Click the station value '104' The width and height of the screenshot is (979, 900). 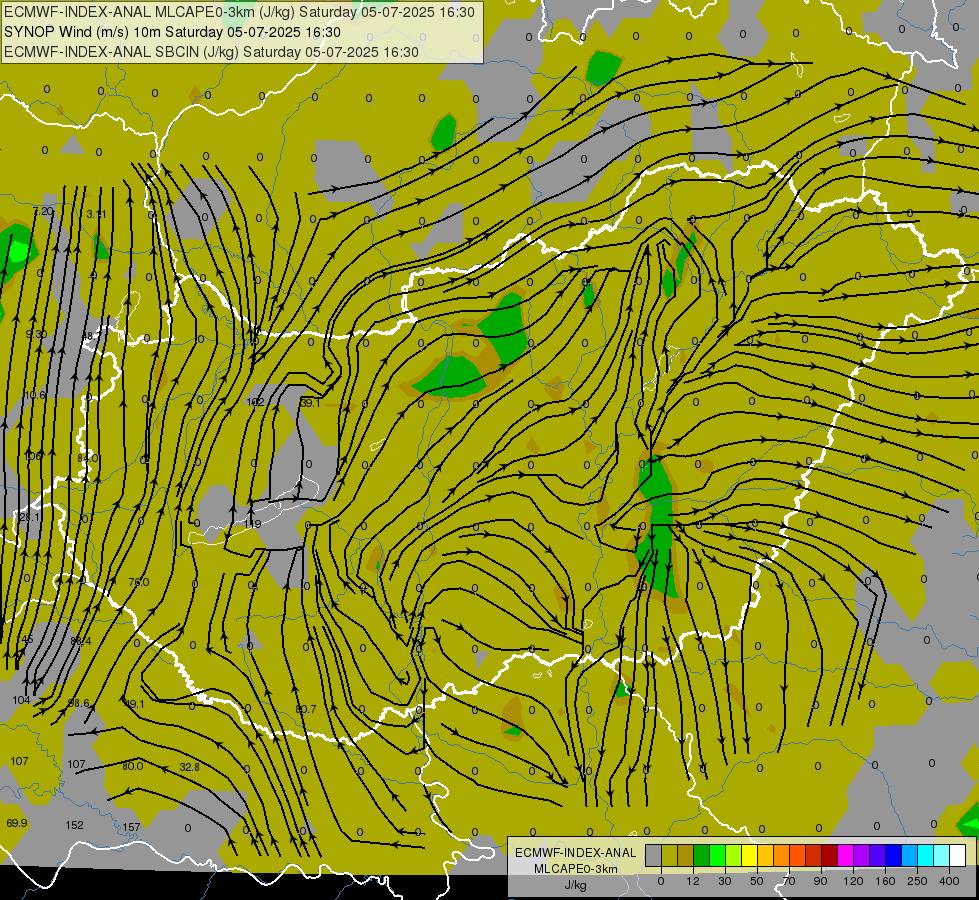pyautogui.click(x=21, y=700)
